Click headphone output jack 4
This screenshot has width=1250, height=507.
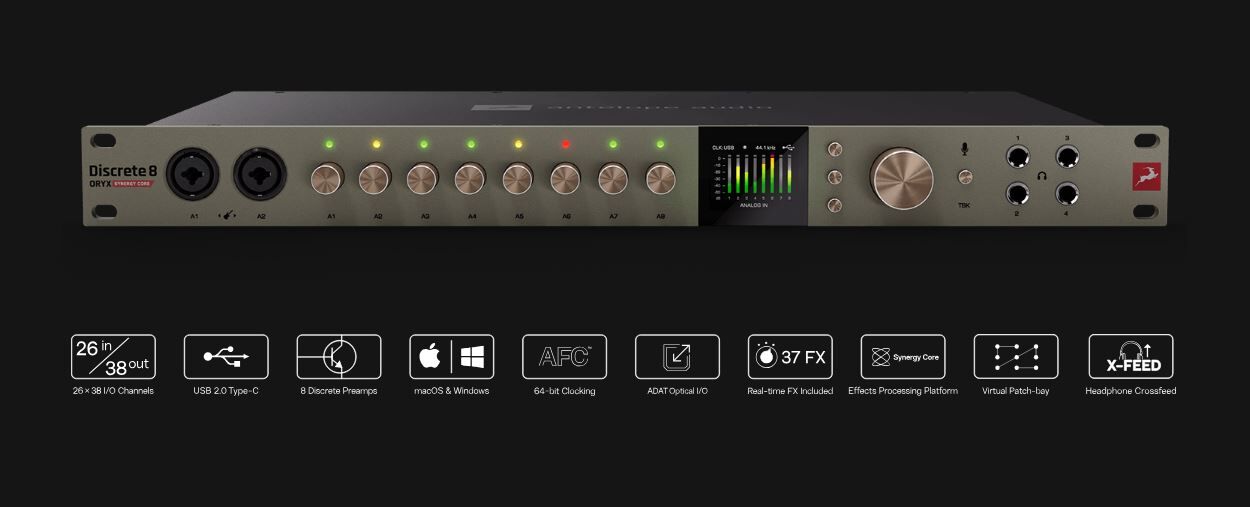[x=1066, y=194]
